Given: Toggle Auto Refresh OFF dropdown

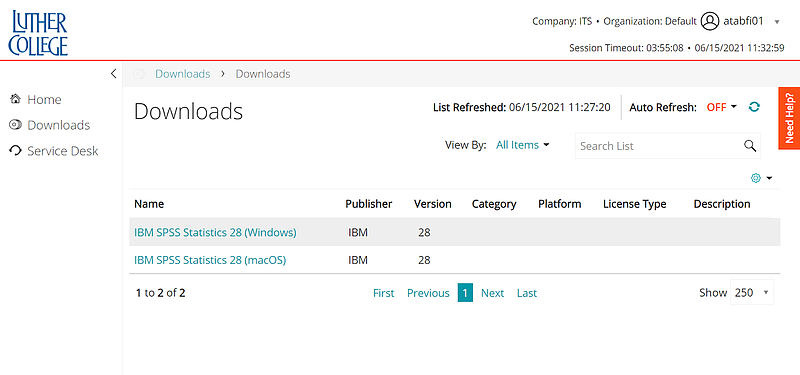Looking at the screenshot, I should click(x=721, y=107).
